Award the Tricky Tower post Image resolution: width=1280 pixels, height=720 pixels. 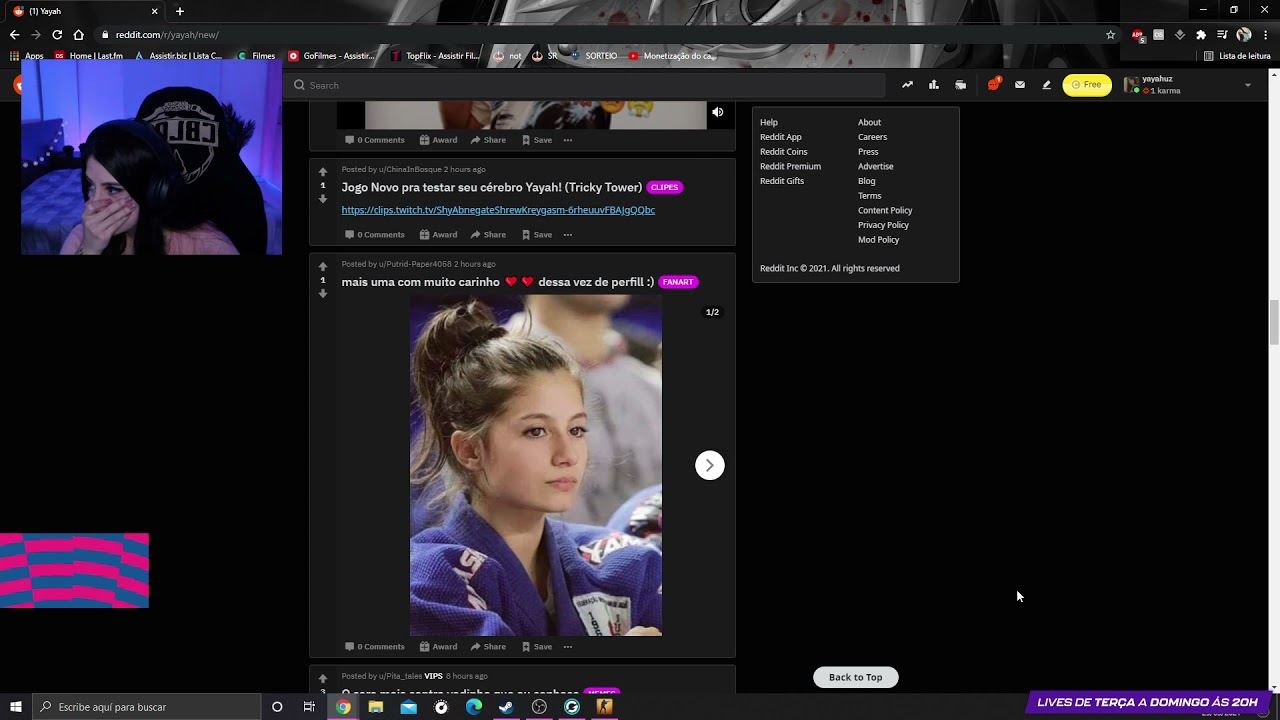[438, 235]
